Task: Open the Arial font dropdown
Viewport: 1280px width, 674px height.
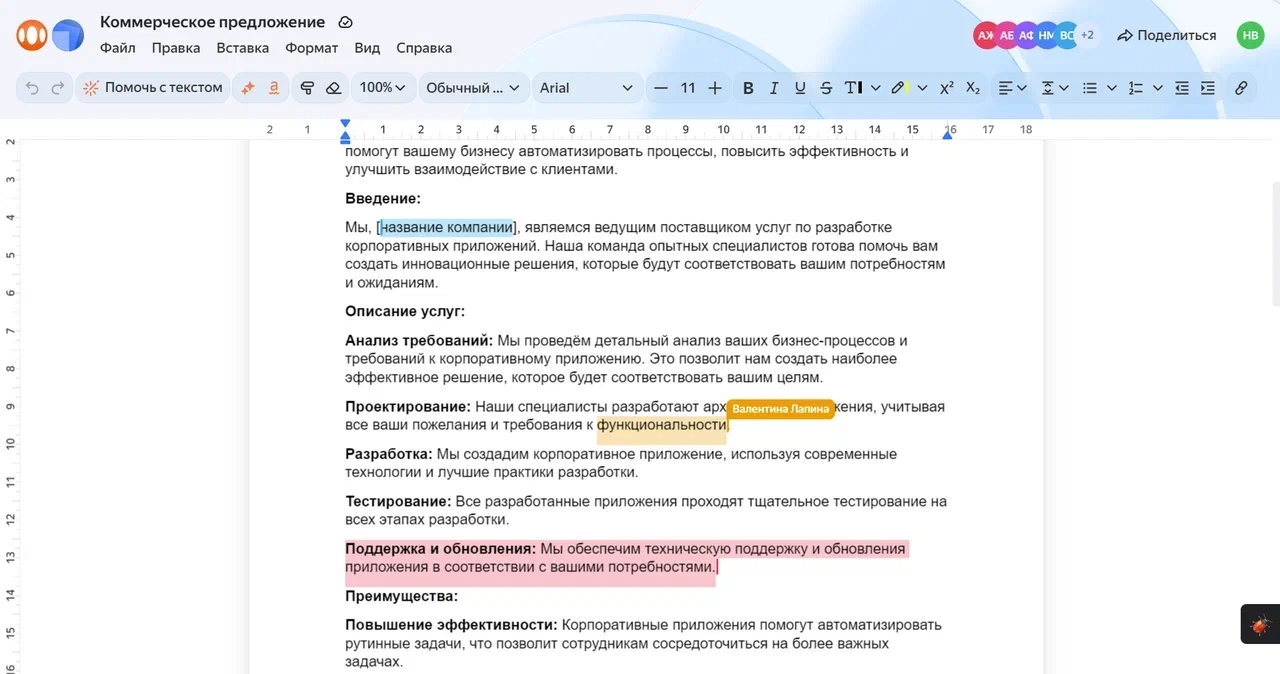Action: click(586, 88)
